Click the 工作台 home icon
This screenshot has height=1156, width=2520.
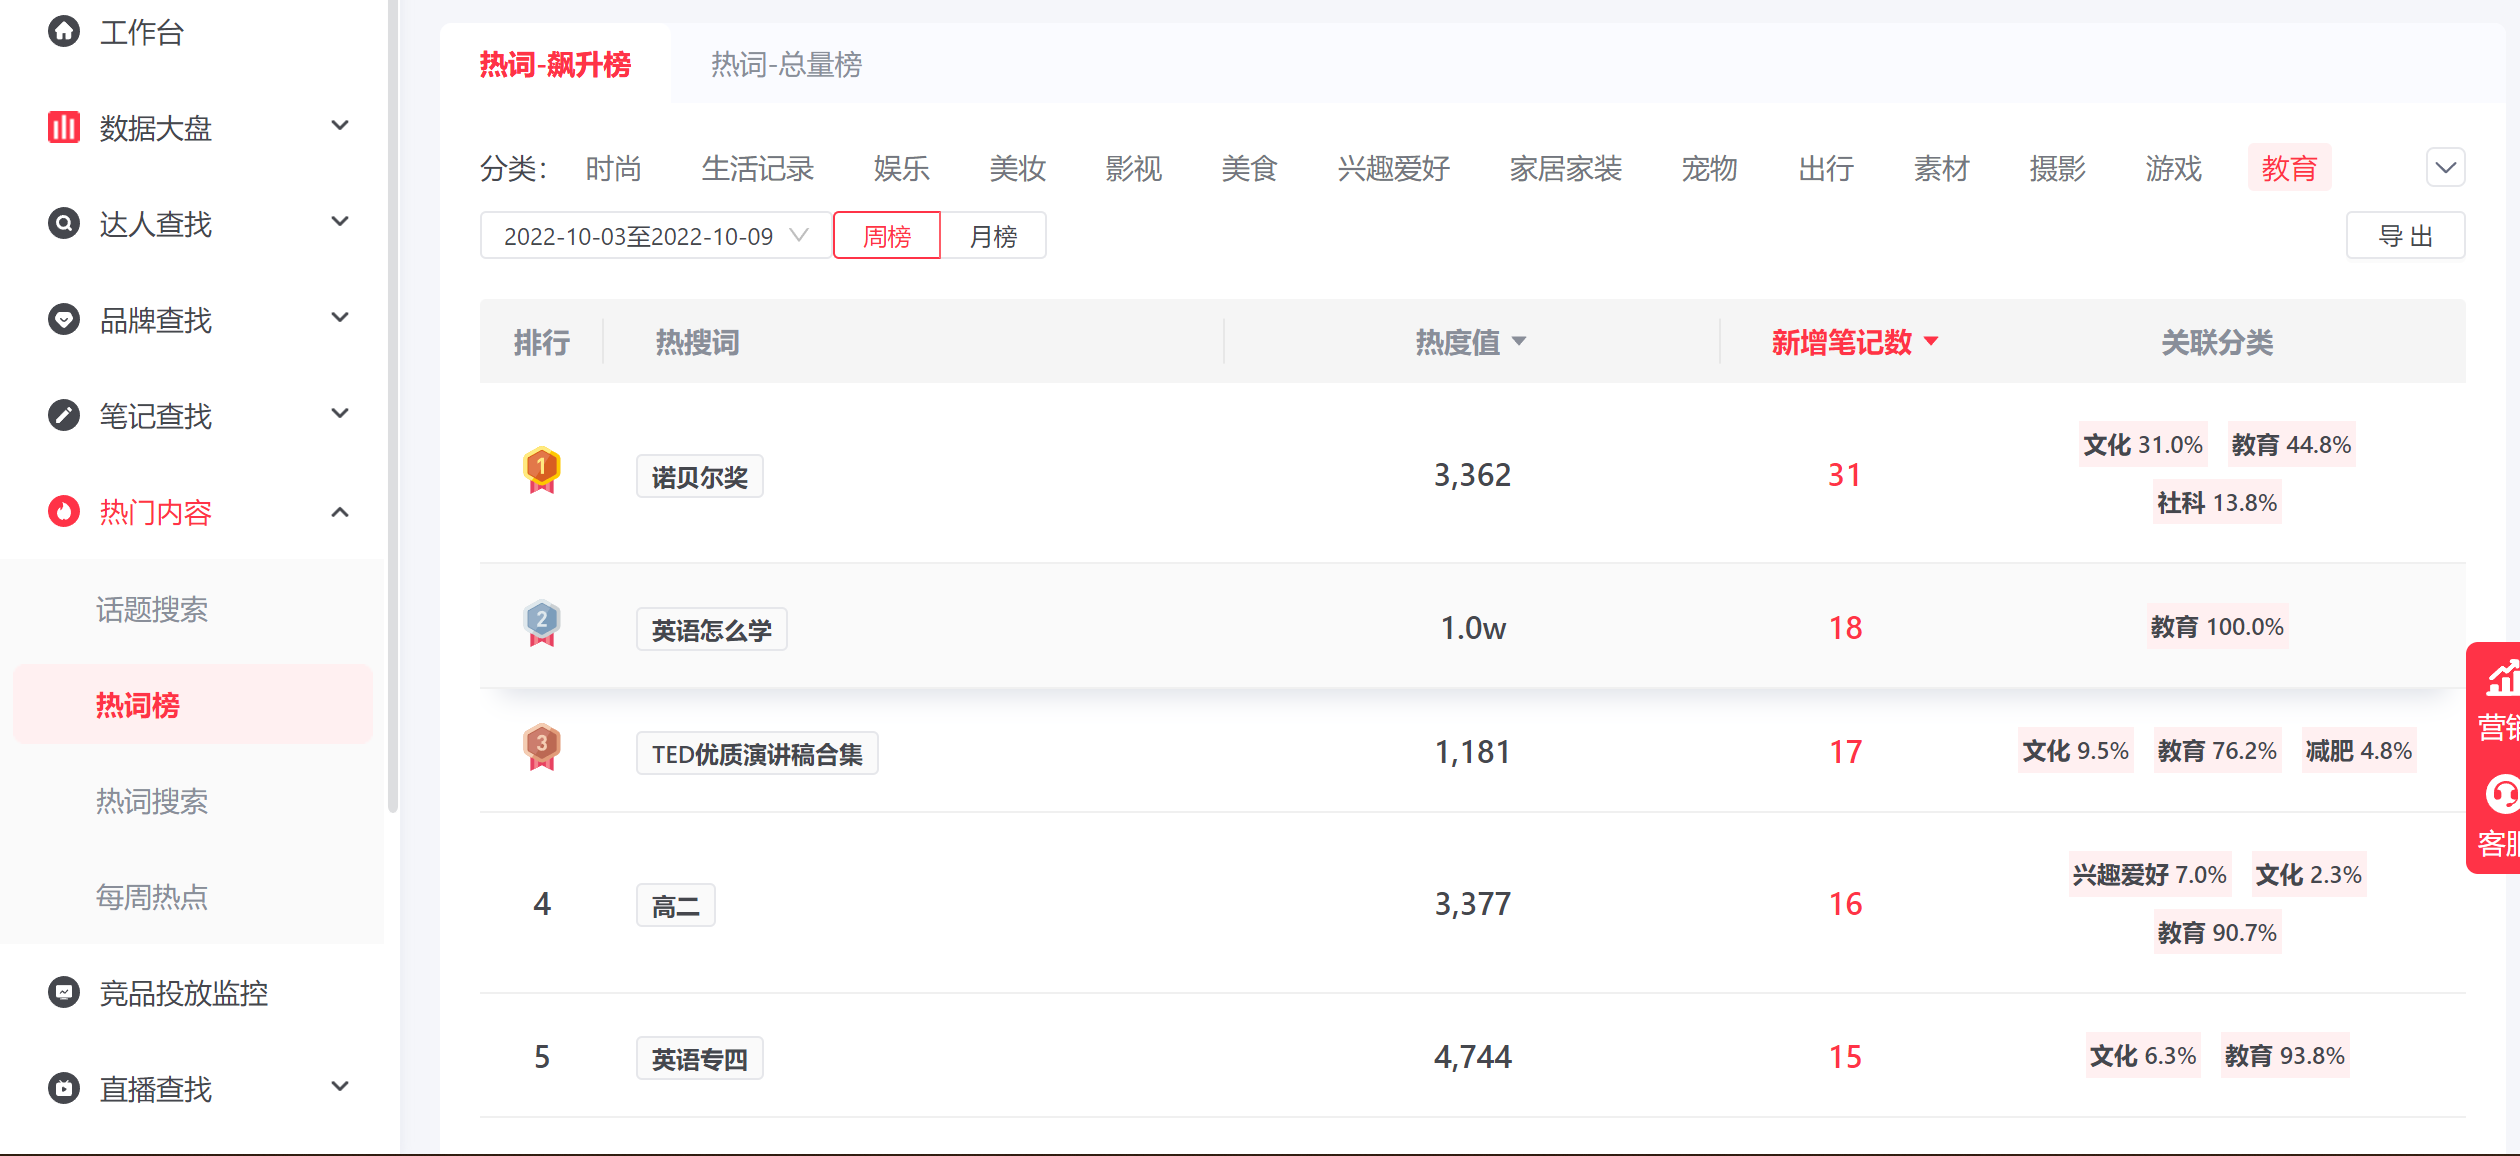[x=64, y=31]
